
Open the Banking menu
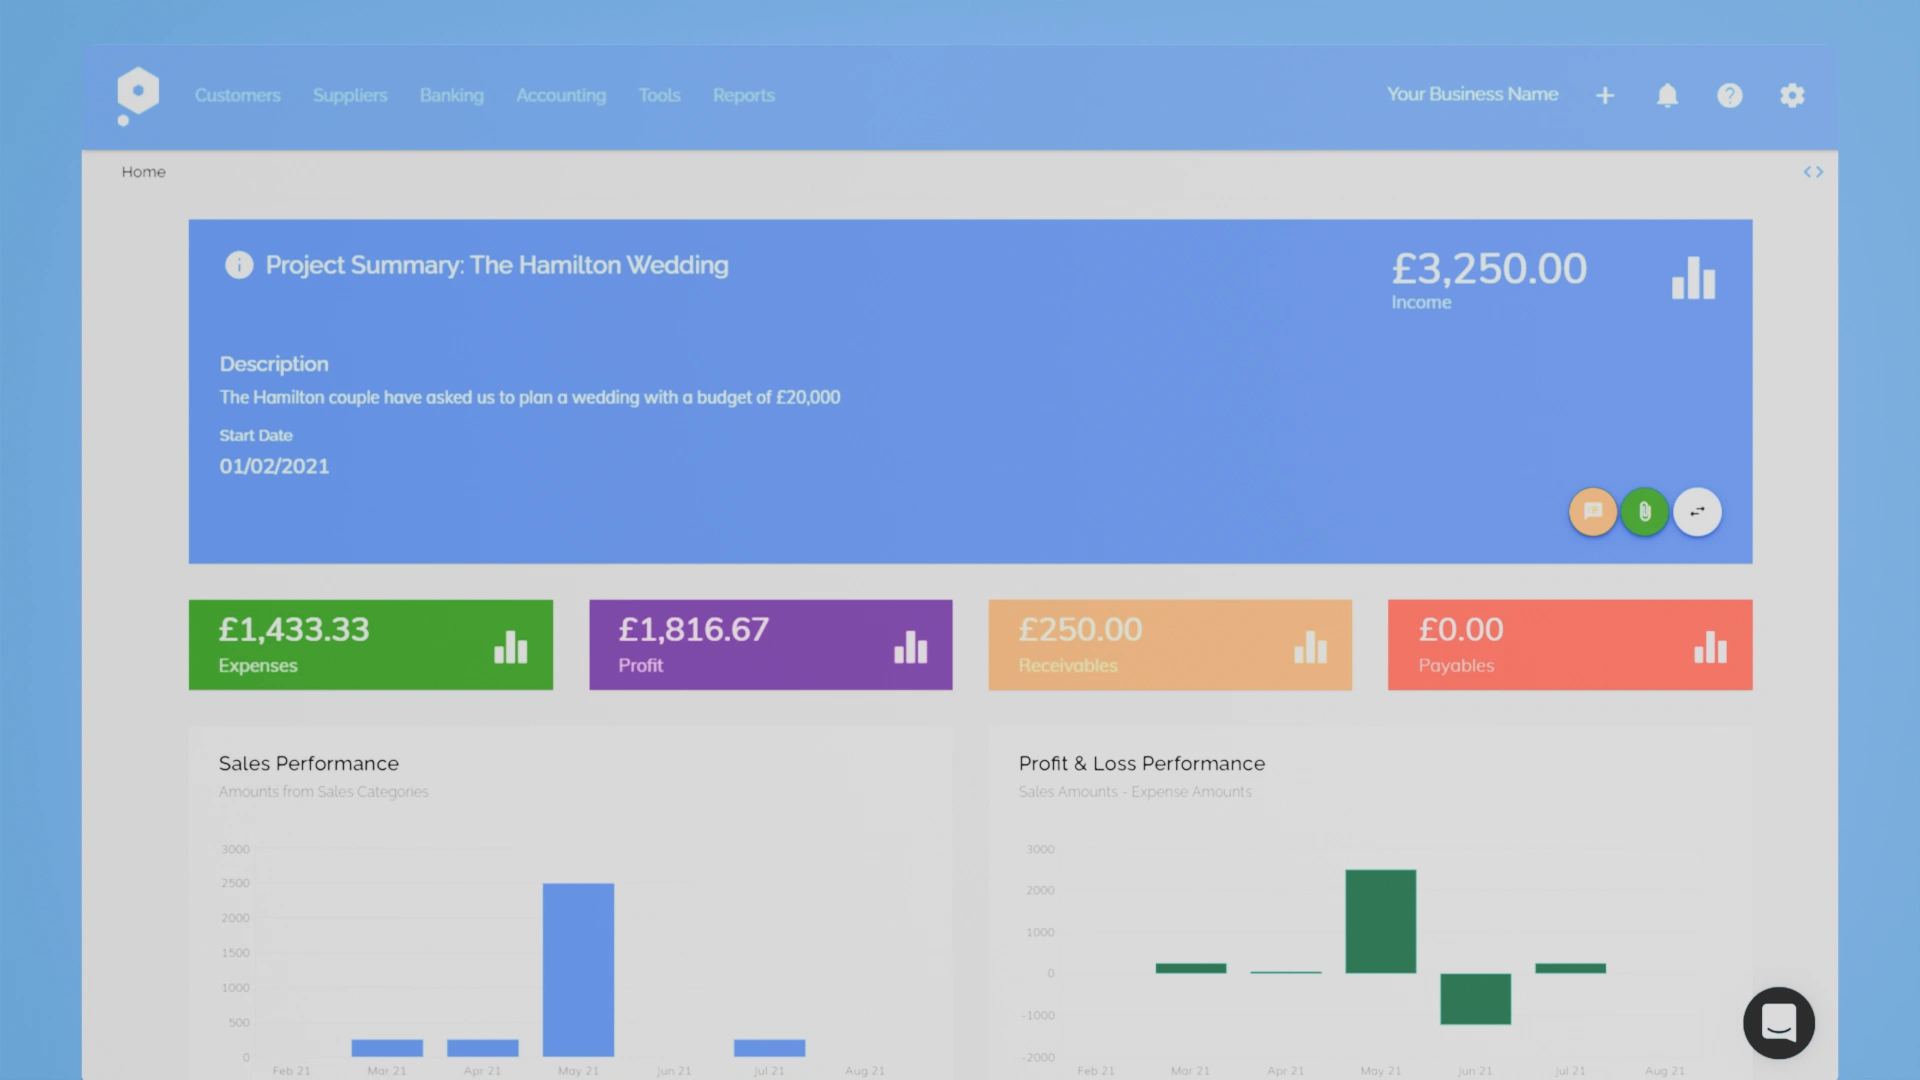point(451,95)
